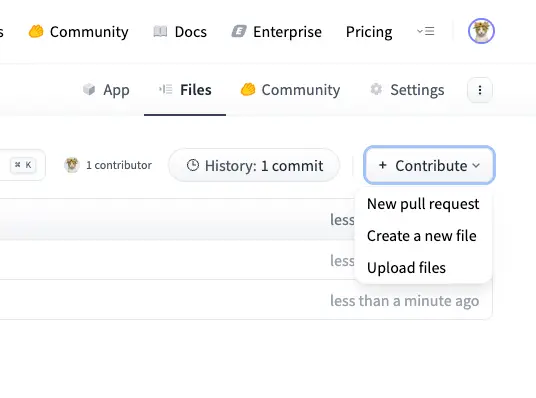Switch to the Space's Community tab

[x=290, y=90]
